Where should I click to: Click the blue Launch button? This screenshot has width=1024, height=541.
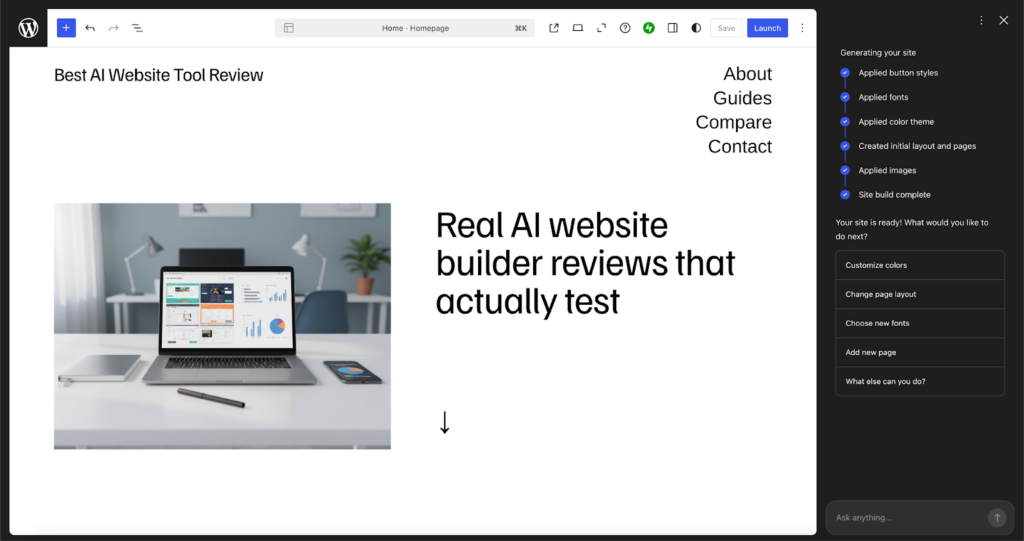767,28
